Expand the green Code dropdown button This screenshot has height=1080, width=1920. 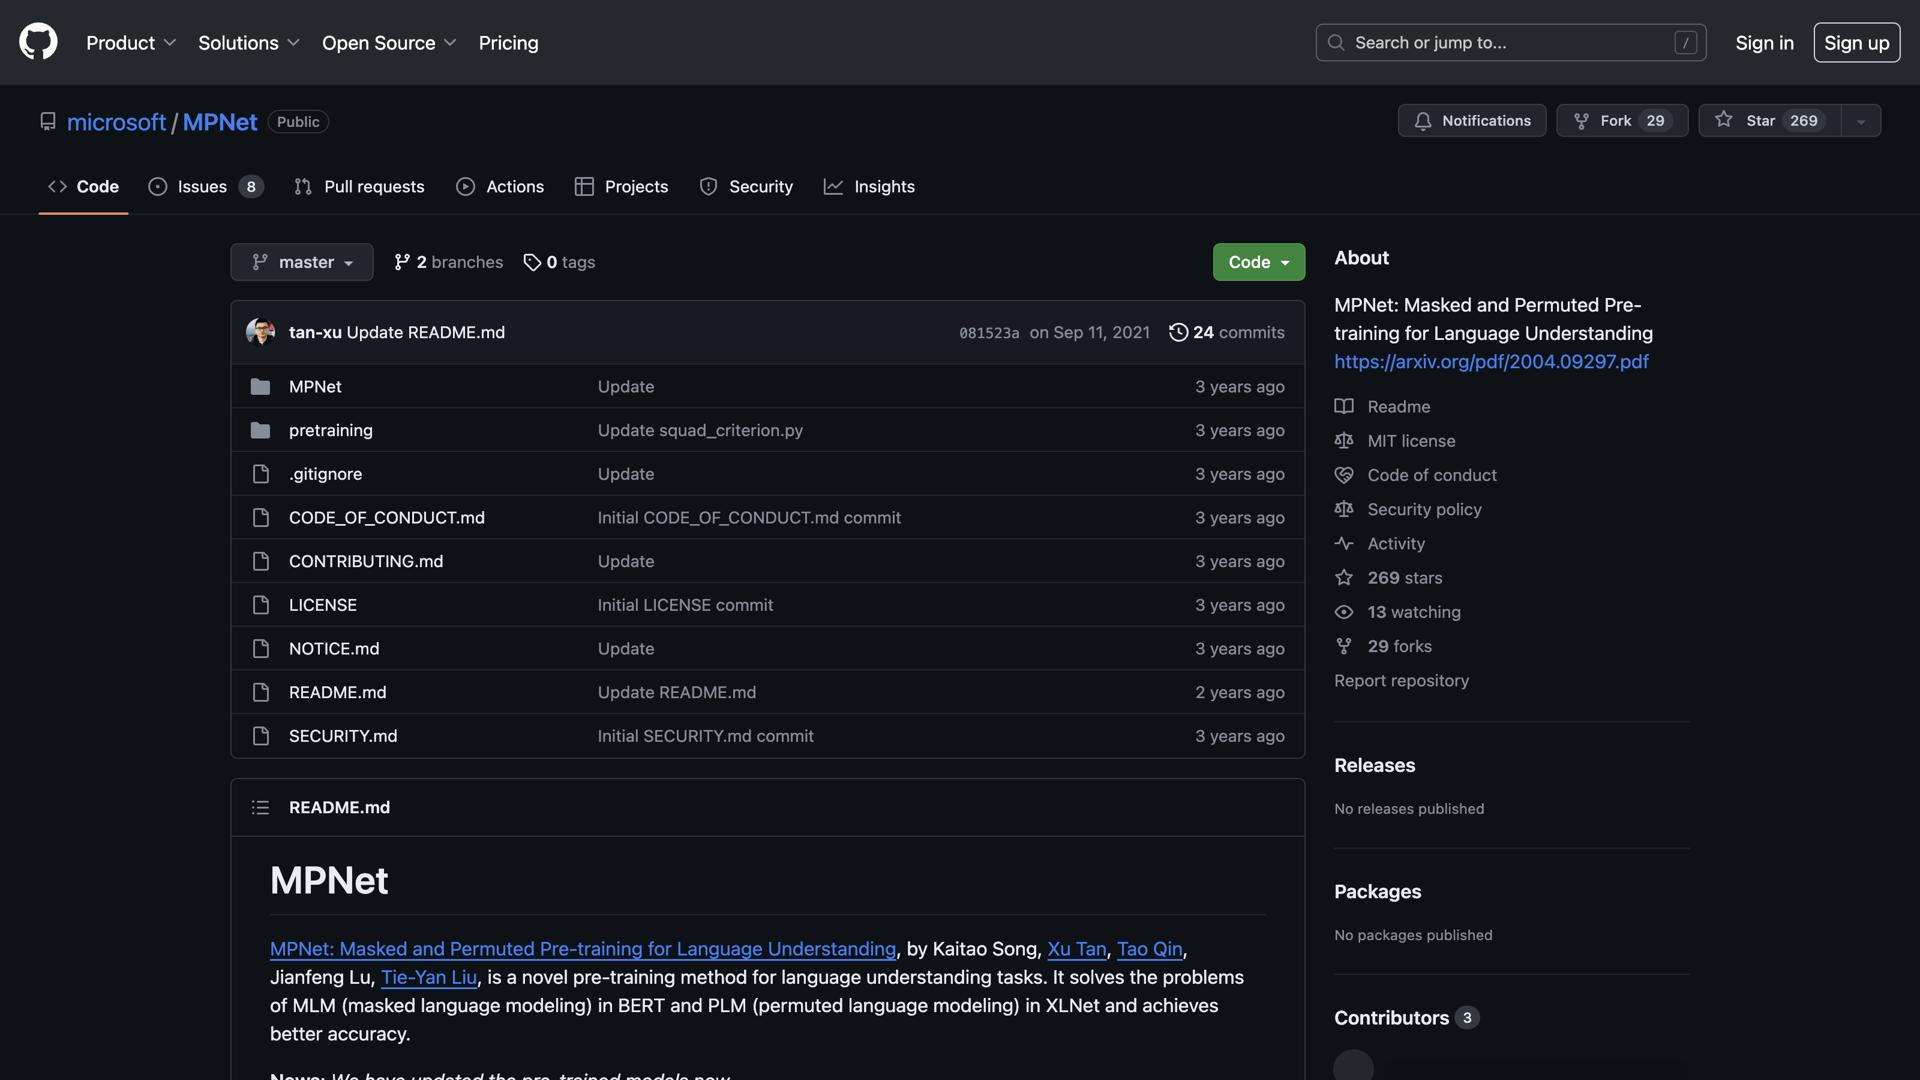1258,262
